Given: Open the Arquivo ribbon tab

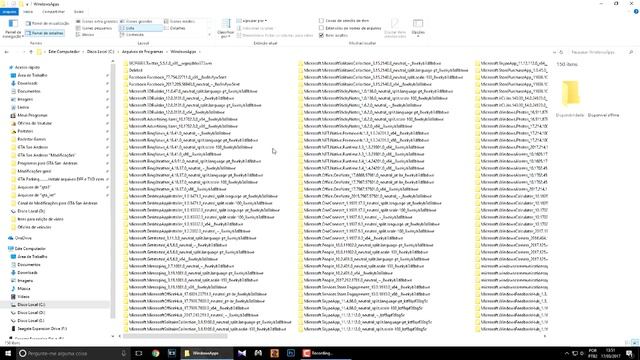Looking at the screenshot, I should (9, 12).
